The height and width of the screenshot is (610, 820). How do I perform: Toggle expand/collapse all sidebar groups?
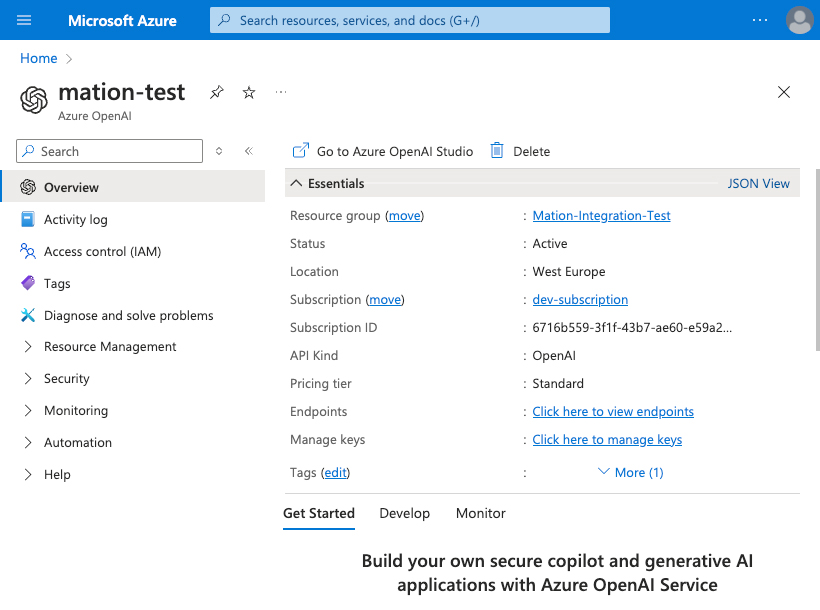(219, 151)
